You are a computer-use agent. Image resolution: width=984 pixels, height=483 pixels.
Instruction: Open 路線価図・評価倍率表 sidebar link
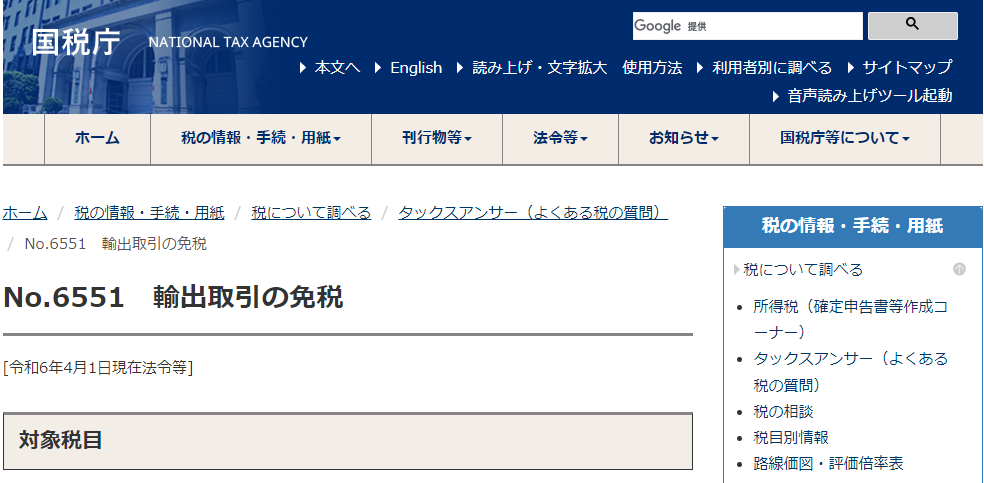[828, 464]
